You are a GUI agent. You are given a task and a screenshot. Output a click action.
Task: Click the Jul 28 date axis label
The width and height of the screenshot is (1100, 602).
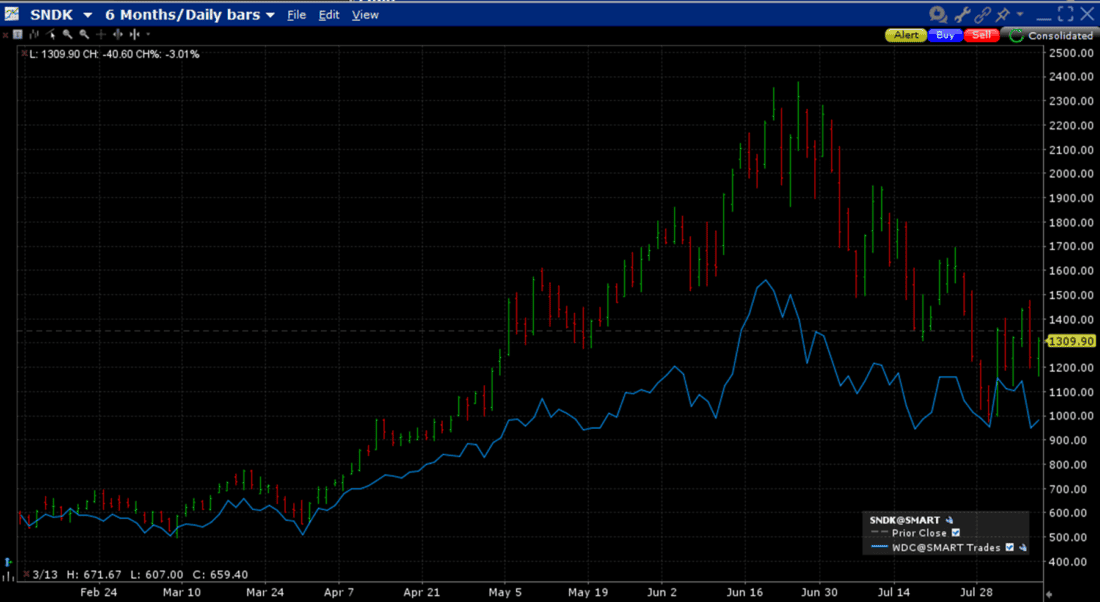tap(976, 592)
